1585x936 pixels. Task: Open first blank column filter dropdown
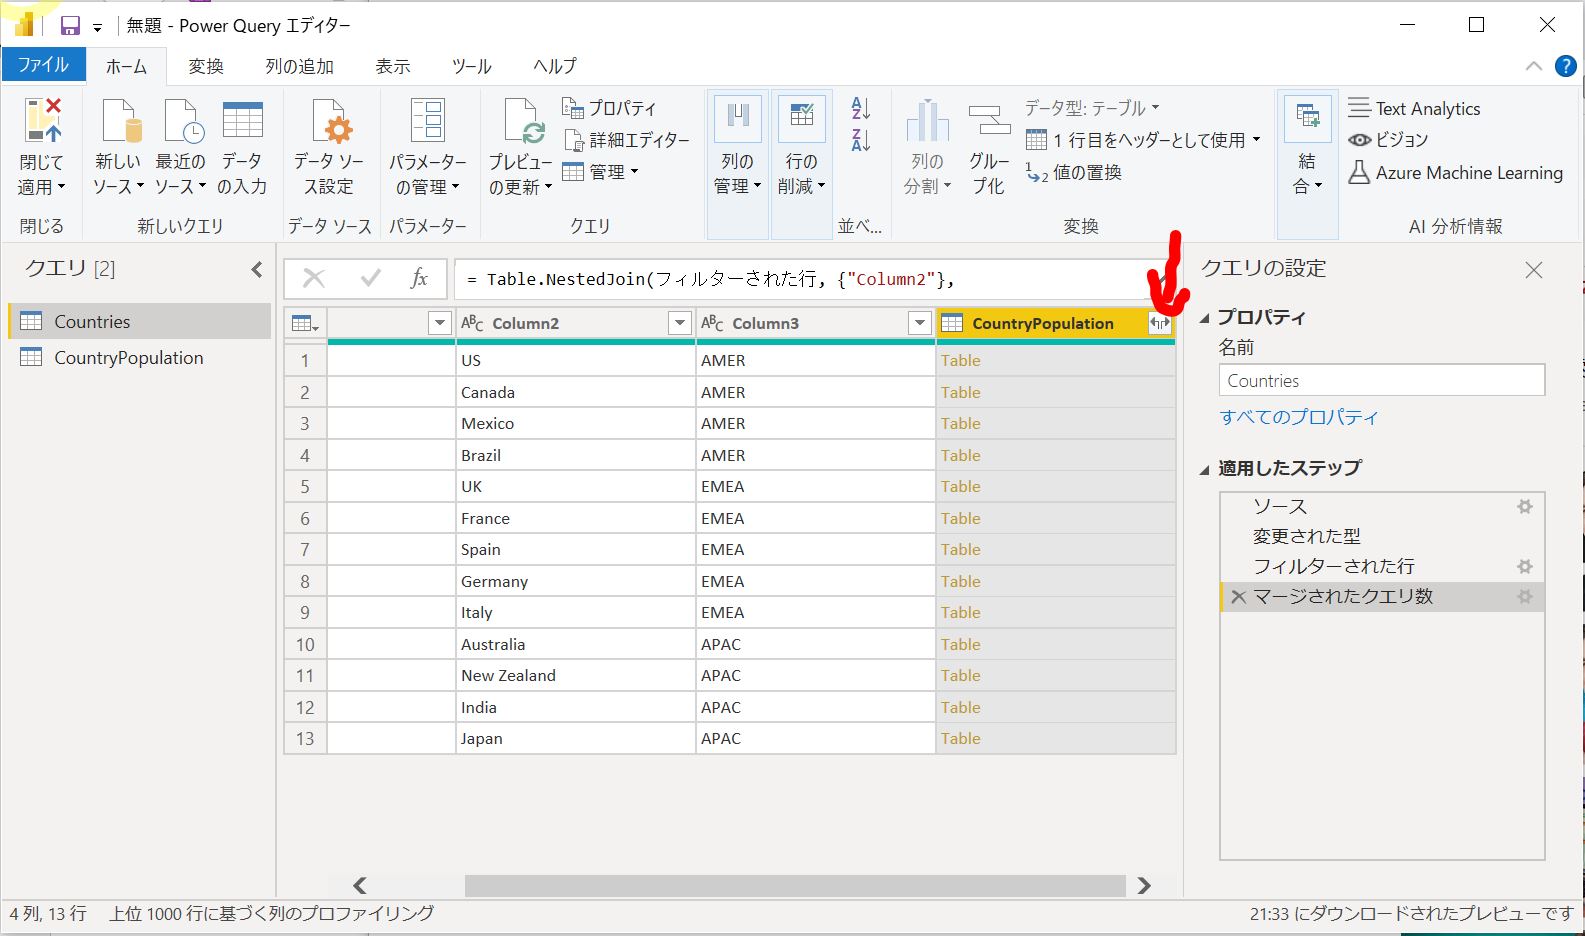(439, 323)
